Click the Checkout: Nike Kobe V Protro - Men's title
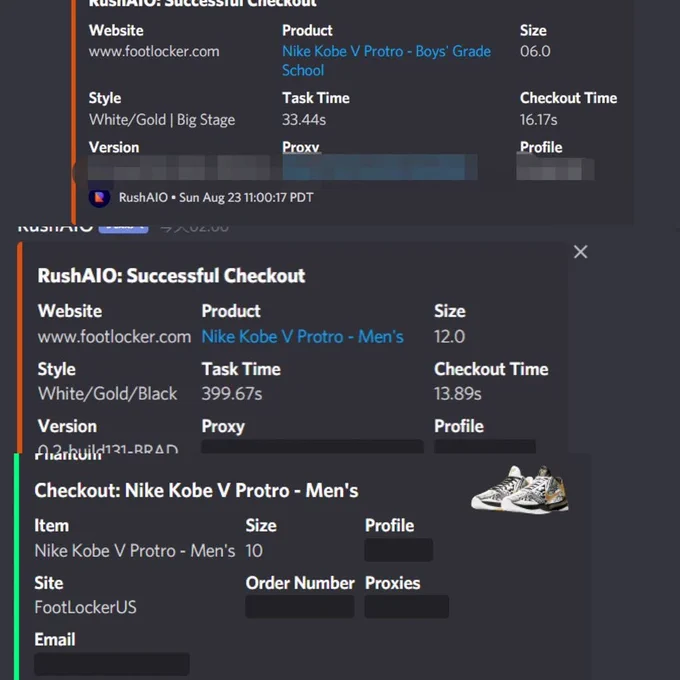680x680 pixels. [x=196, y=491]
